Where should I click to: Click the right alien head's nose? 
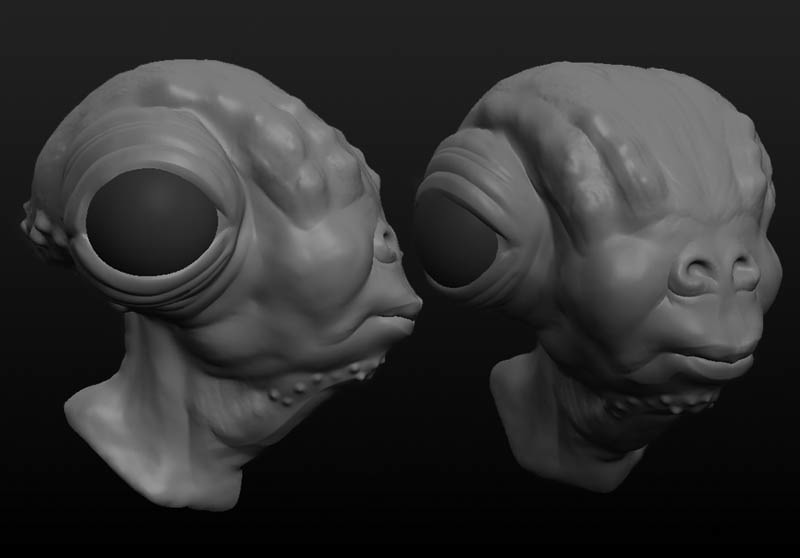pyautogui.click(x=716, y=269)
